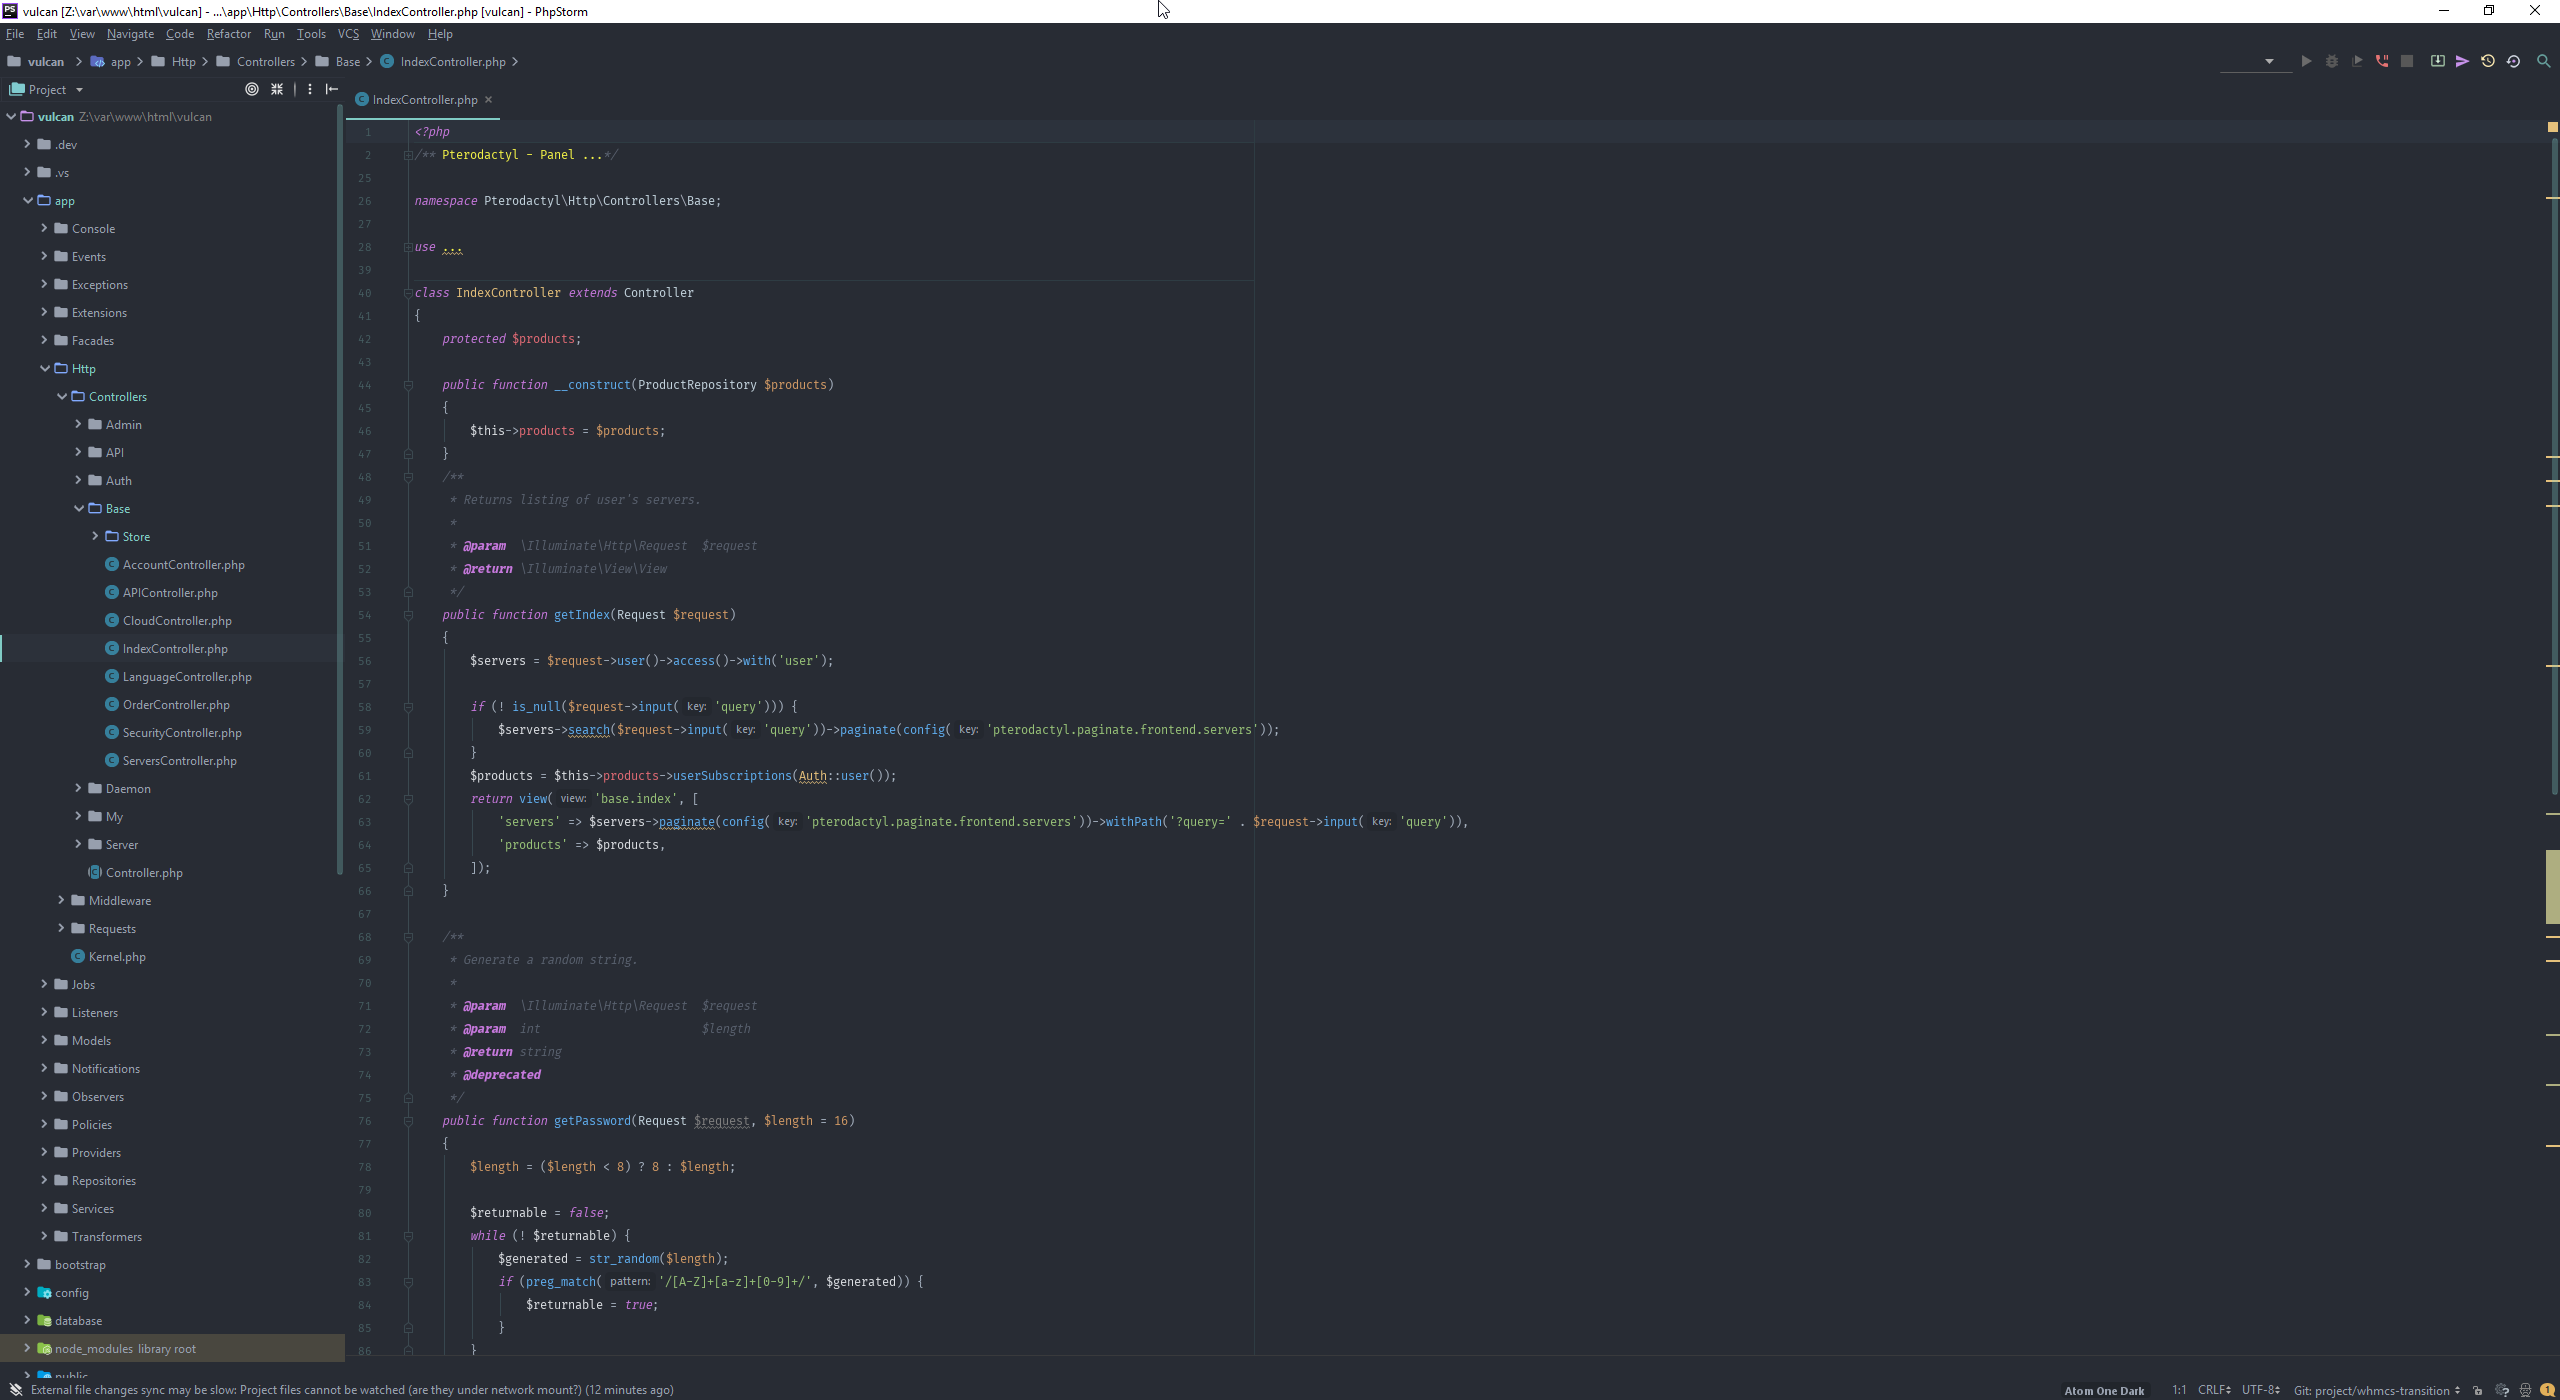Click scroll-from-source target icon in Project panel
2560x1400 pixels.
pyautogui.click(x=252, y=89)
